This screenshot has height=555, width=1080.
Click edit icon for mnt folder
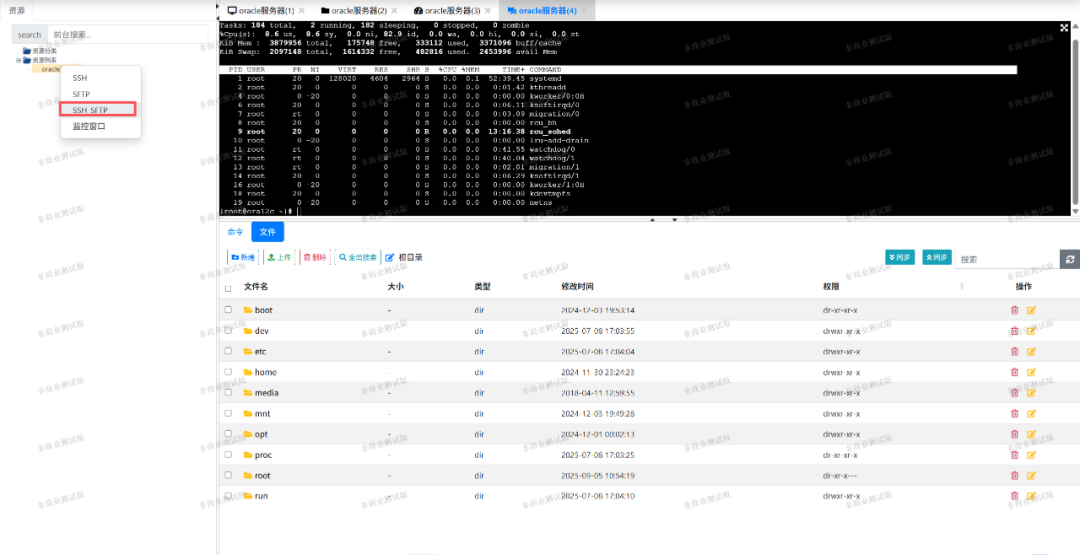click(x=1031, y=413)
